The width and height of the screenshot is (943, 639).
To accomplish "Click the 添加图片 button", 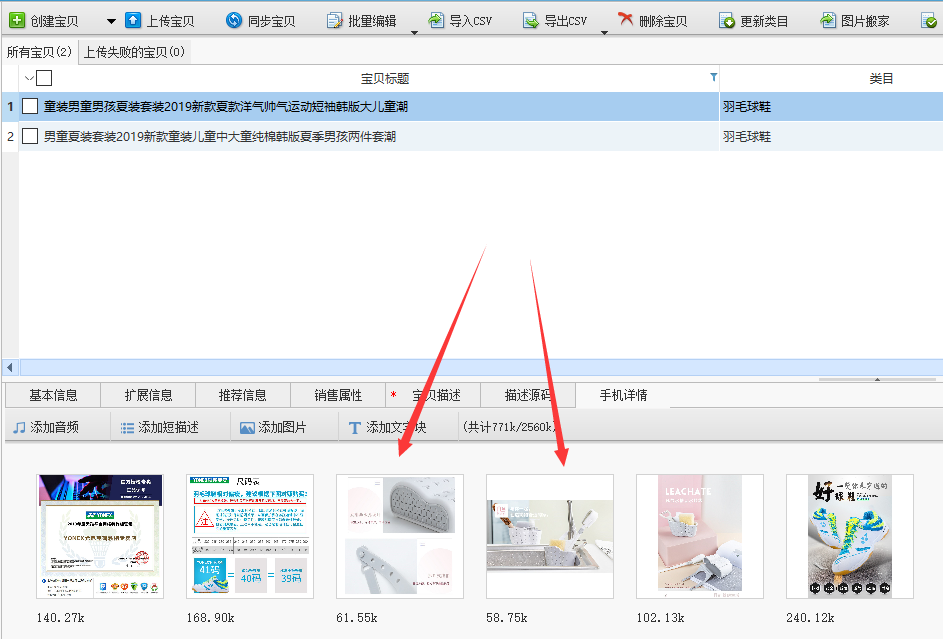I will (273, 427).
